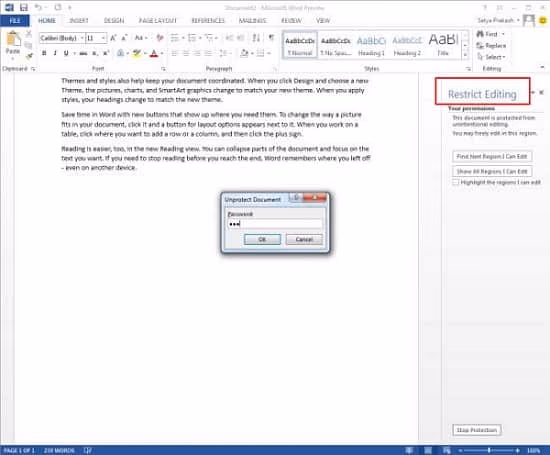This screenshot has width=550, height=455.
Task: Expand the underline style dropdown arrow
Action: 74,53
